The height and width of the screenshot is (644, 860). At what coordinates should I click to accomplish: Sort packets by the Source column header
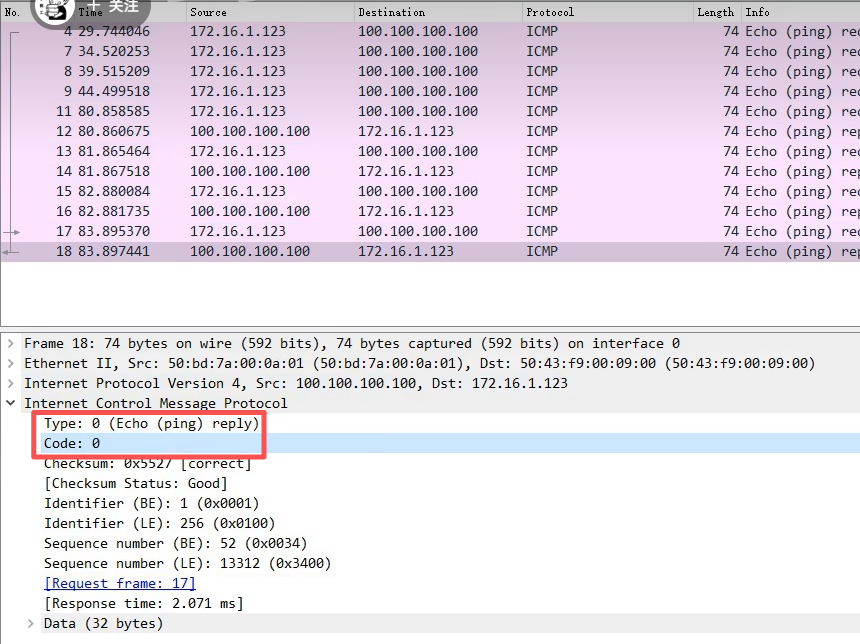pyautogui.click(x=270, y=12)
